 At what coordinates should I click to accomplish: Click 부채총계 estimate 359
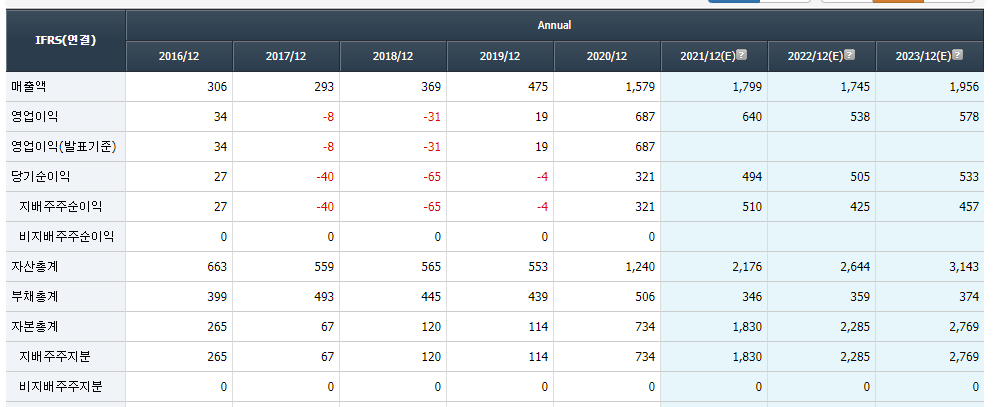[x=860, y=297]
